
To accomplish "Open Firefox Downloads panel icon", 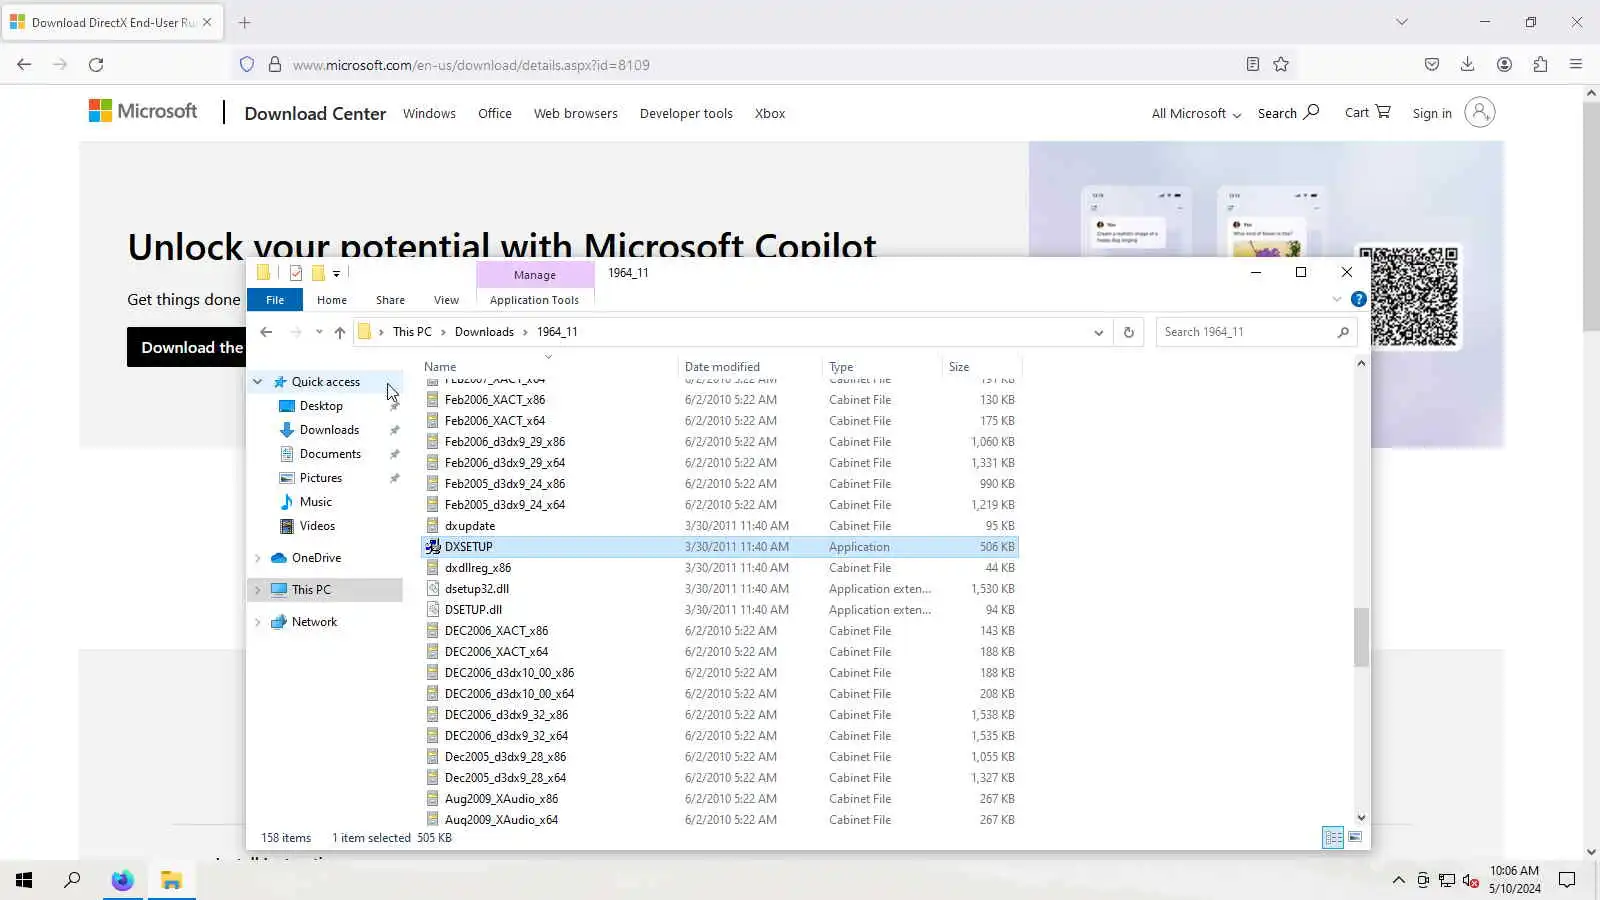I will coord(1467,65).
